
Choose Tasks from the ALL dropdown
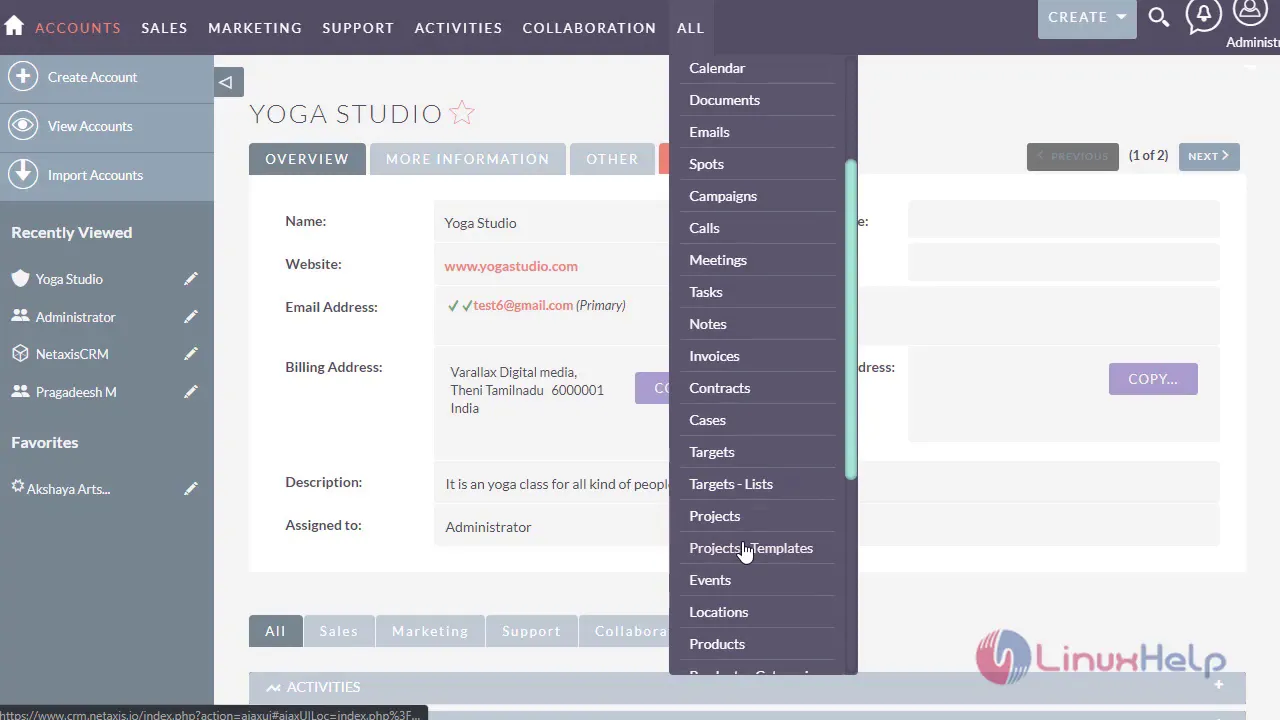[706, 292]
